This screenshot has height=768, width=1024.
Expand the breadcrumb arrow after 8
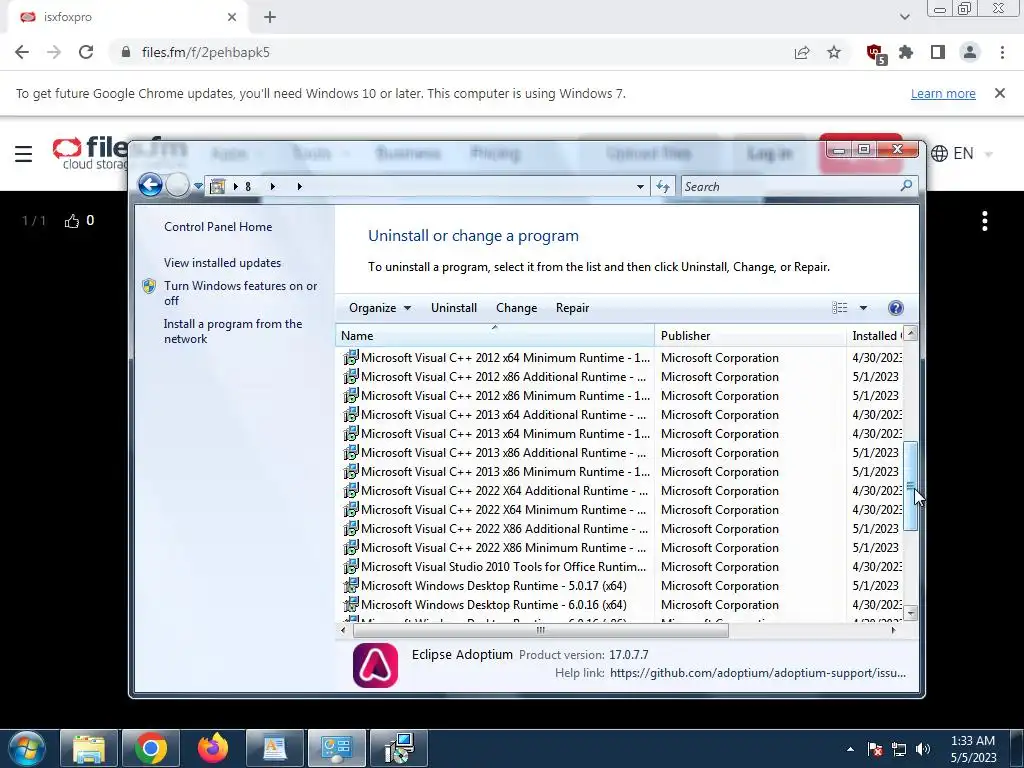point(273,187)
